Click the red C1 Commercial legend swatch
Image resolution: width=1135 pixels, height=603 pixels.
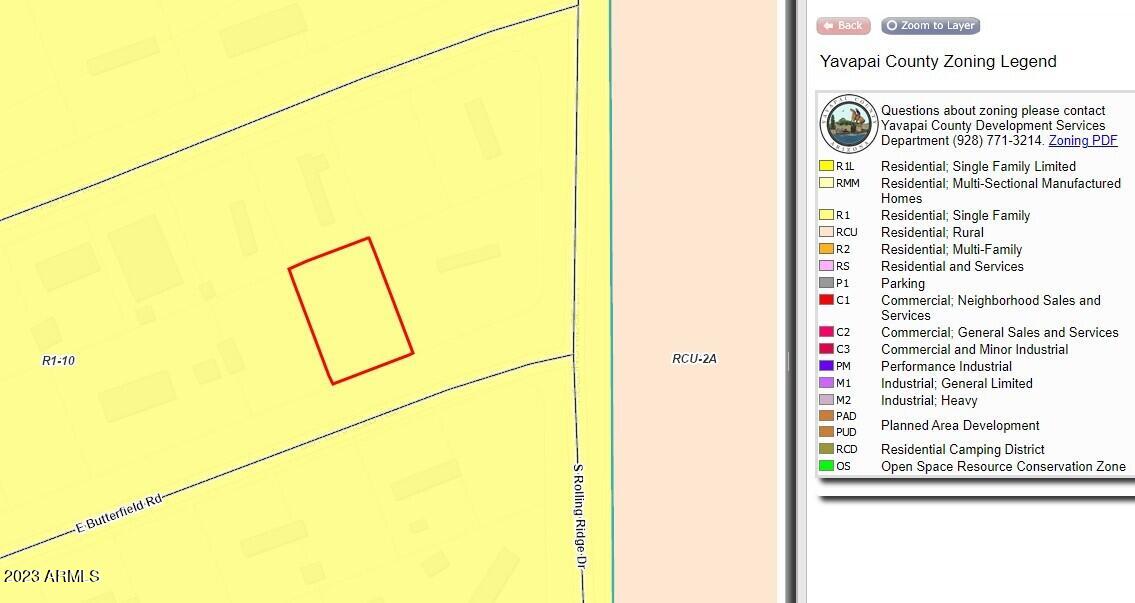point(826,300)
